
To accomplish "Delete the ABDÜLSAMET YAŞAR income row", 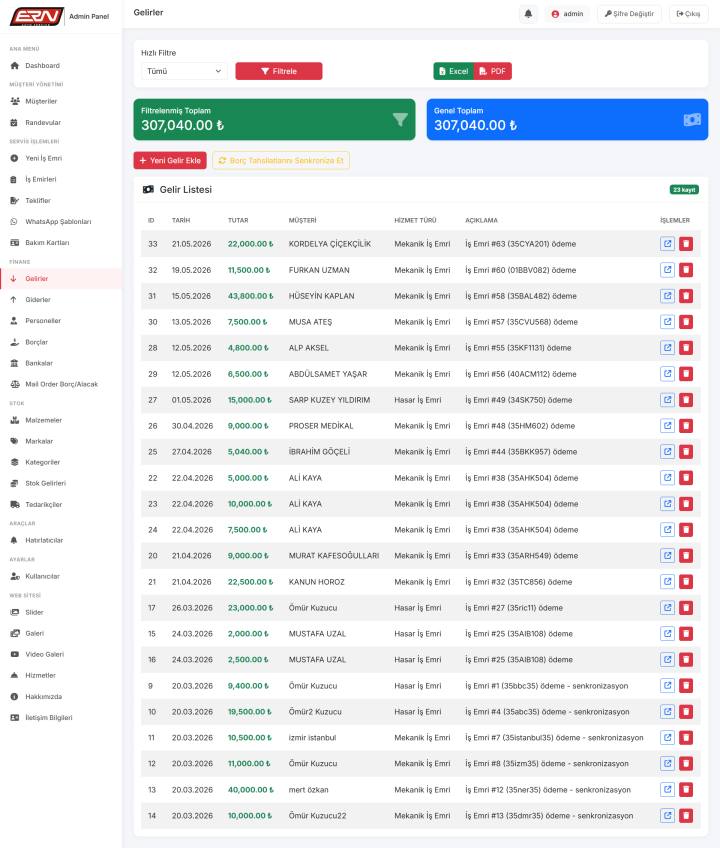I will click(686, 374).
